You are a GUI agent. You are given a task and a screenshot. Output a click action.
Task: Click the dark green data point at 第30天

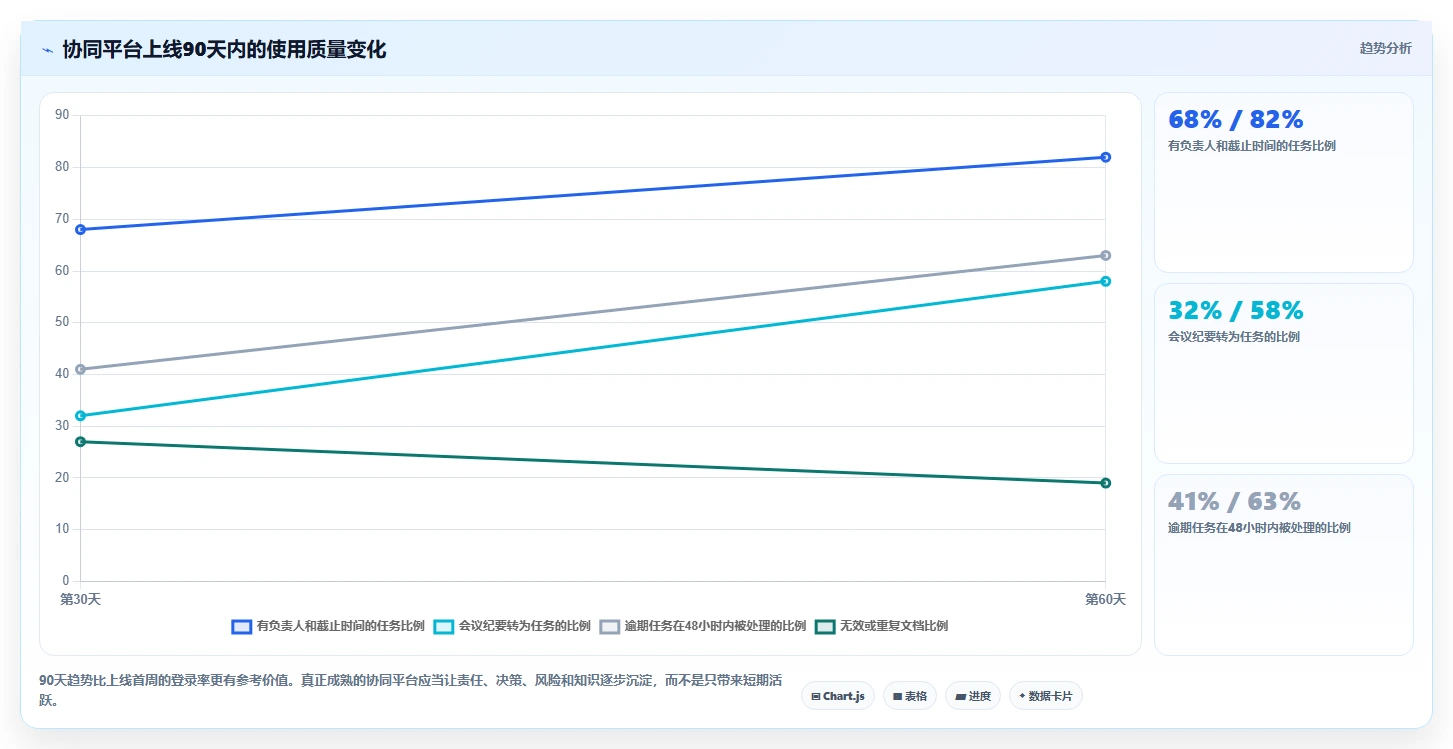pyautogui.click(x=80, y=441)
